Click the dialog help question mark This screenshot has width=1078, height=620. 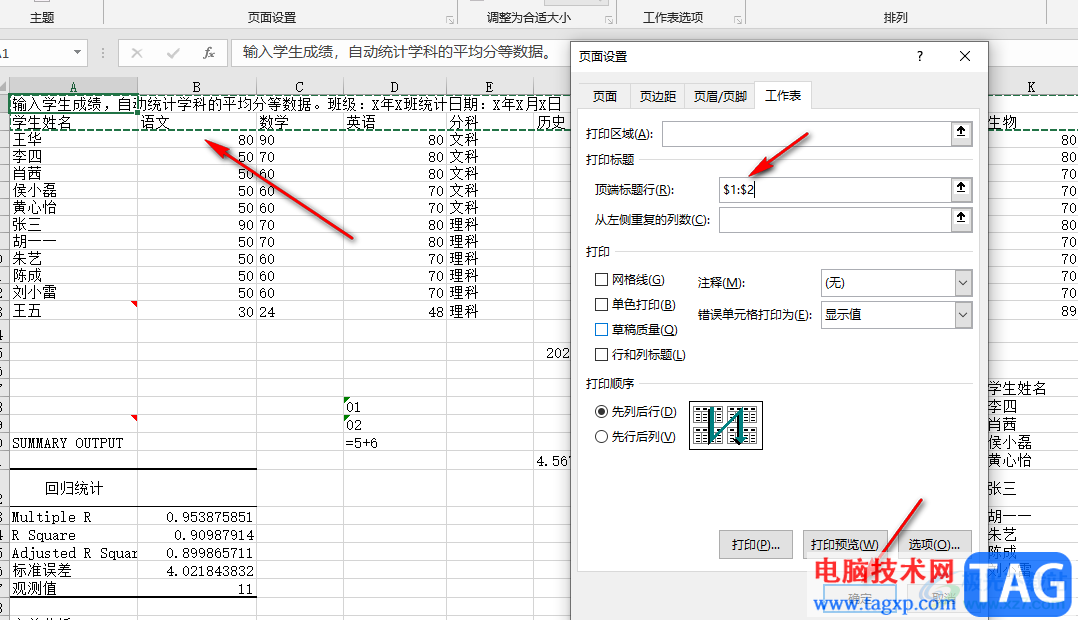click(x=920, y=56)
